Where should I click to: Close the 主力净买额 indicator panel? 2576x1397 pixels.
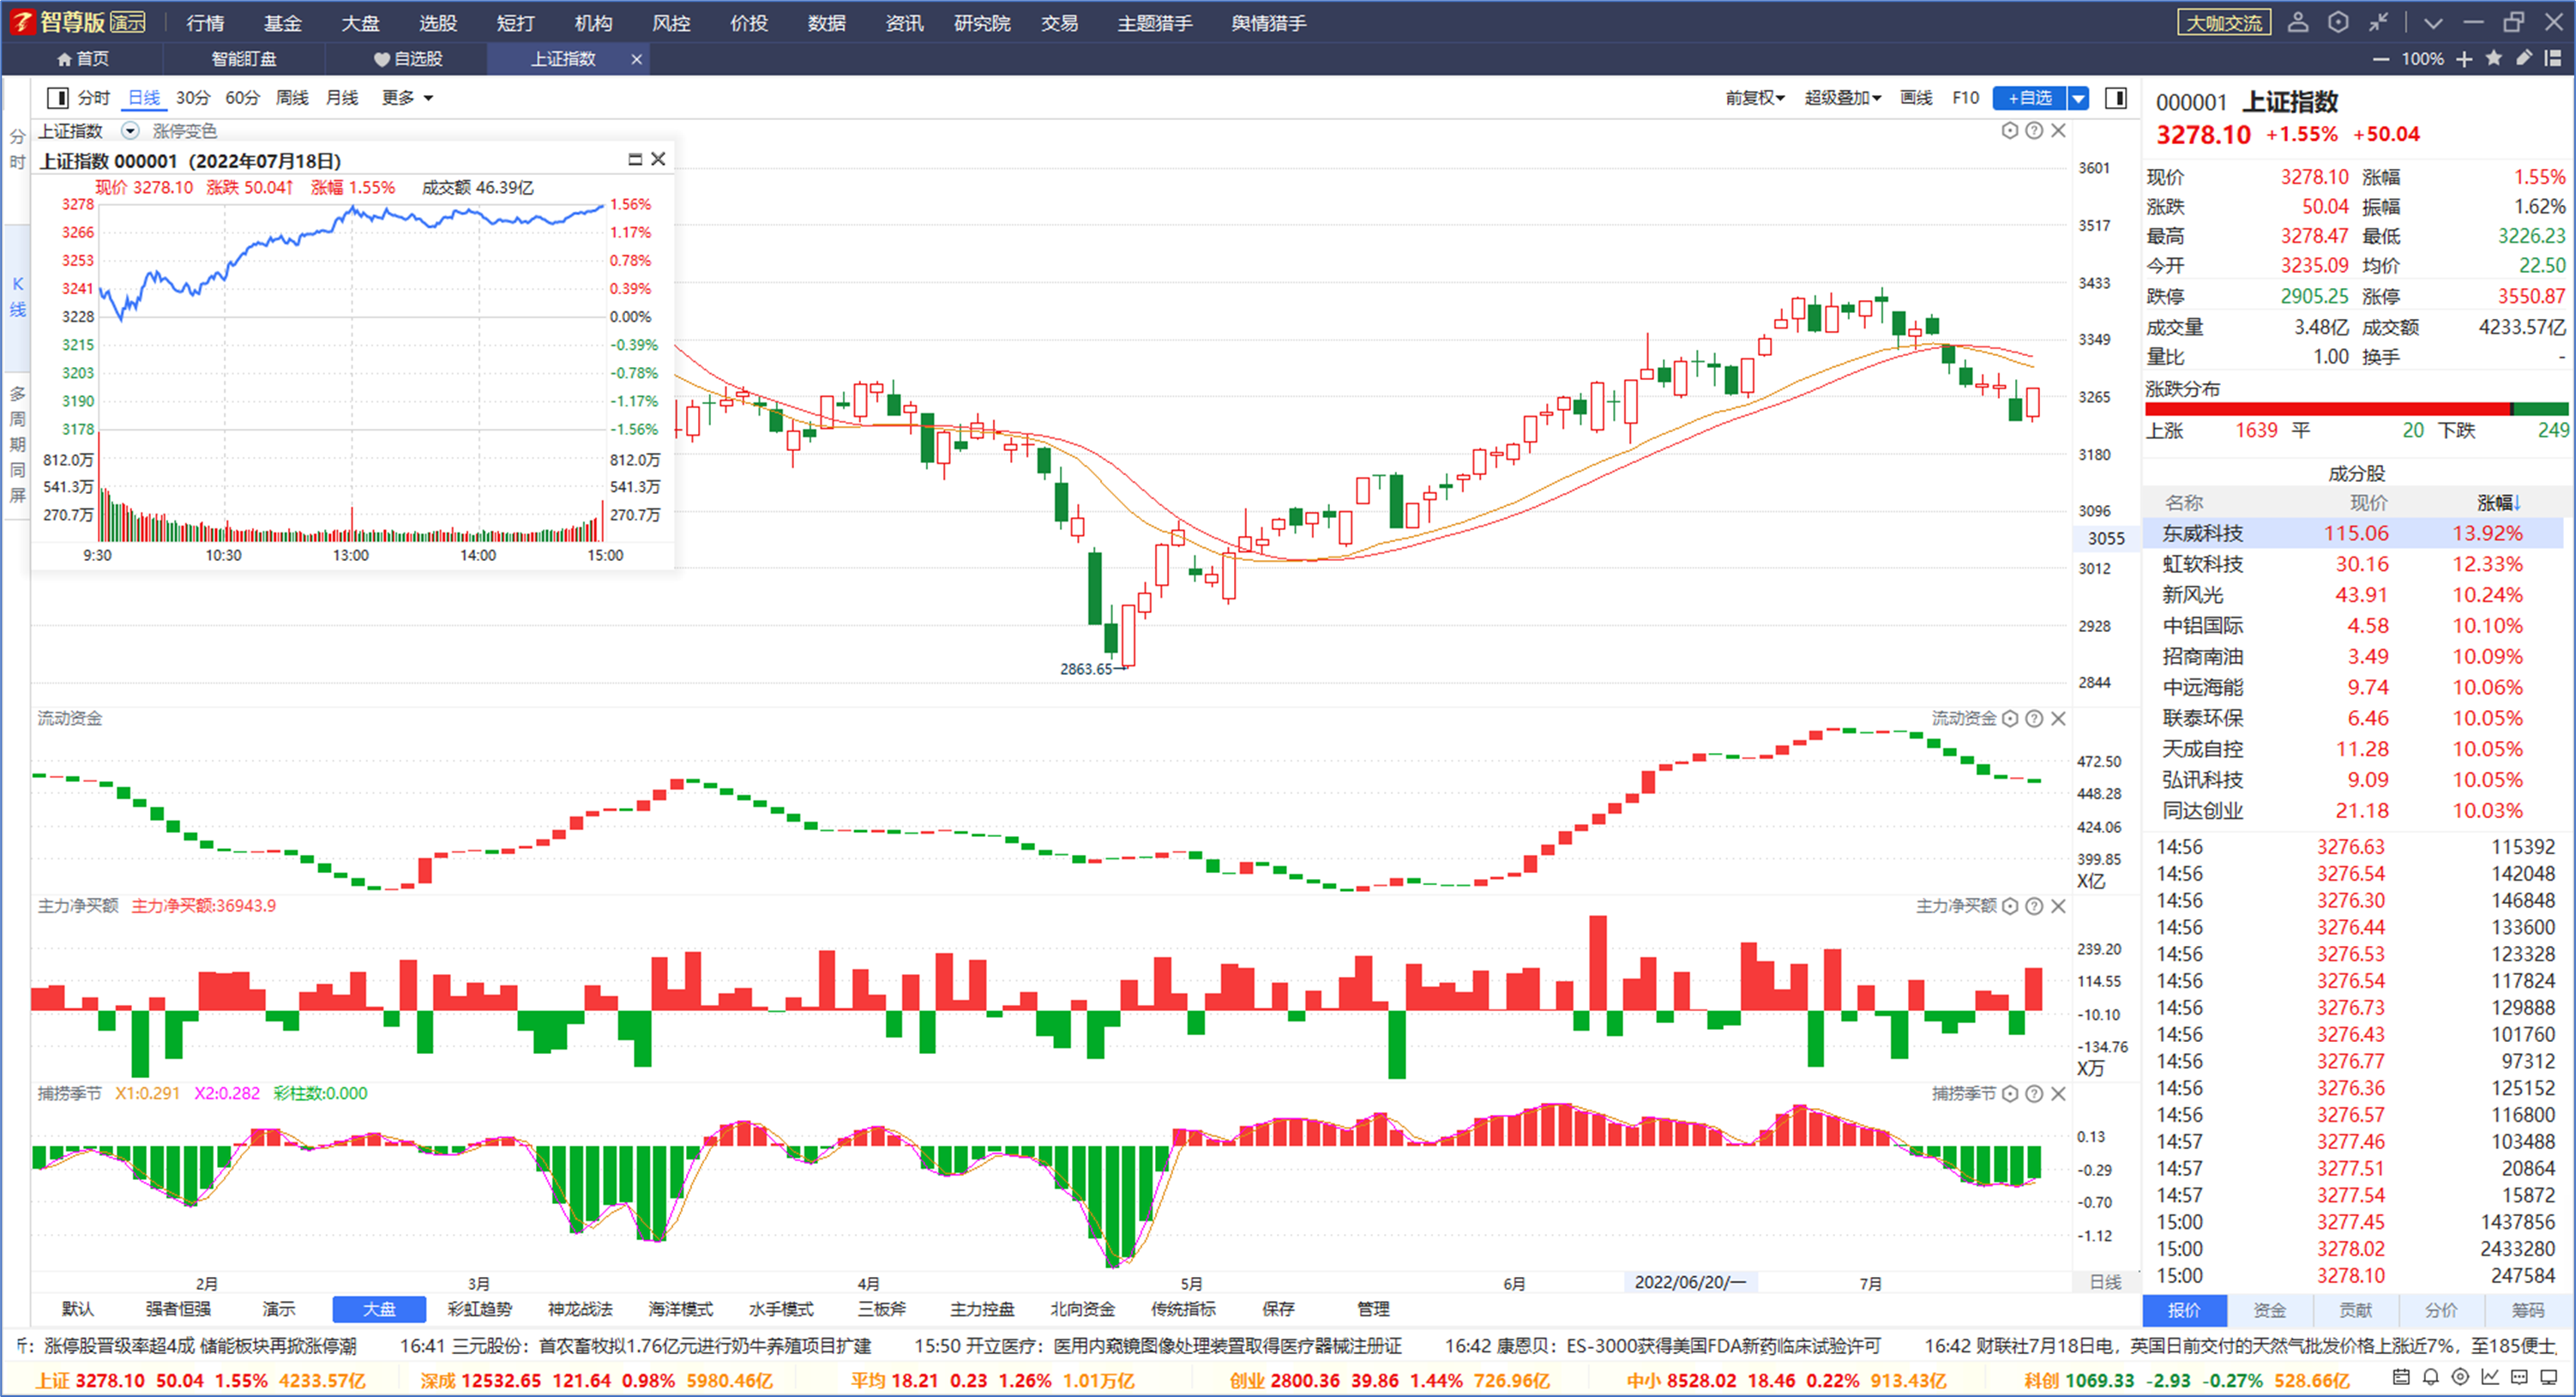tap(2058, 906)
